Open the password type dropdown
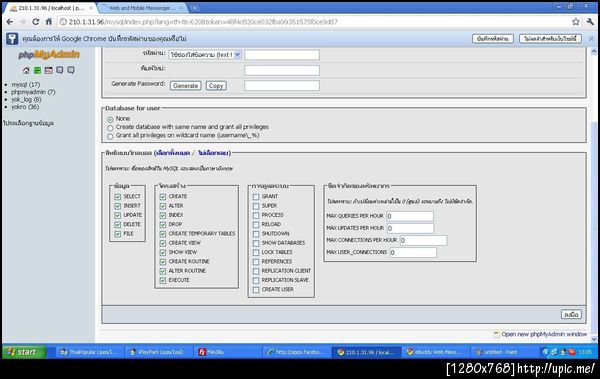 [205, 55]
